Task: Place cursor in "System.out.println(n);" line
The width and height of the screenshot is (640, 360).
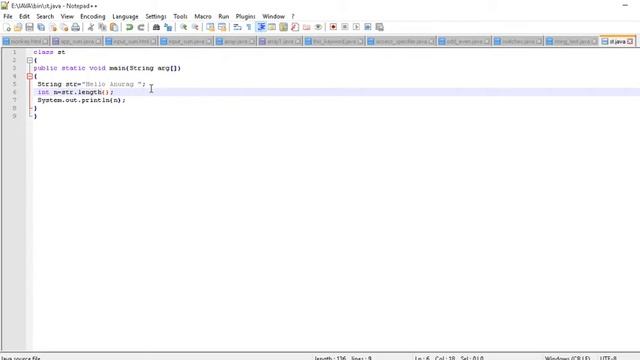Action: (x=81, y=100)
